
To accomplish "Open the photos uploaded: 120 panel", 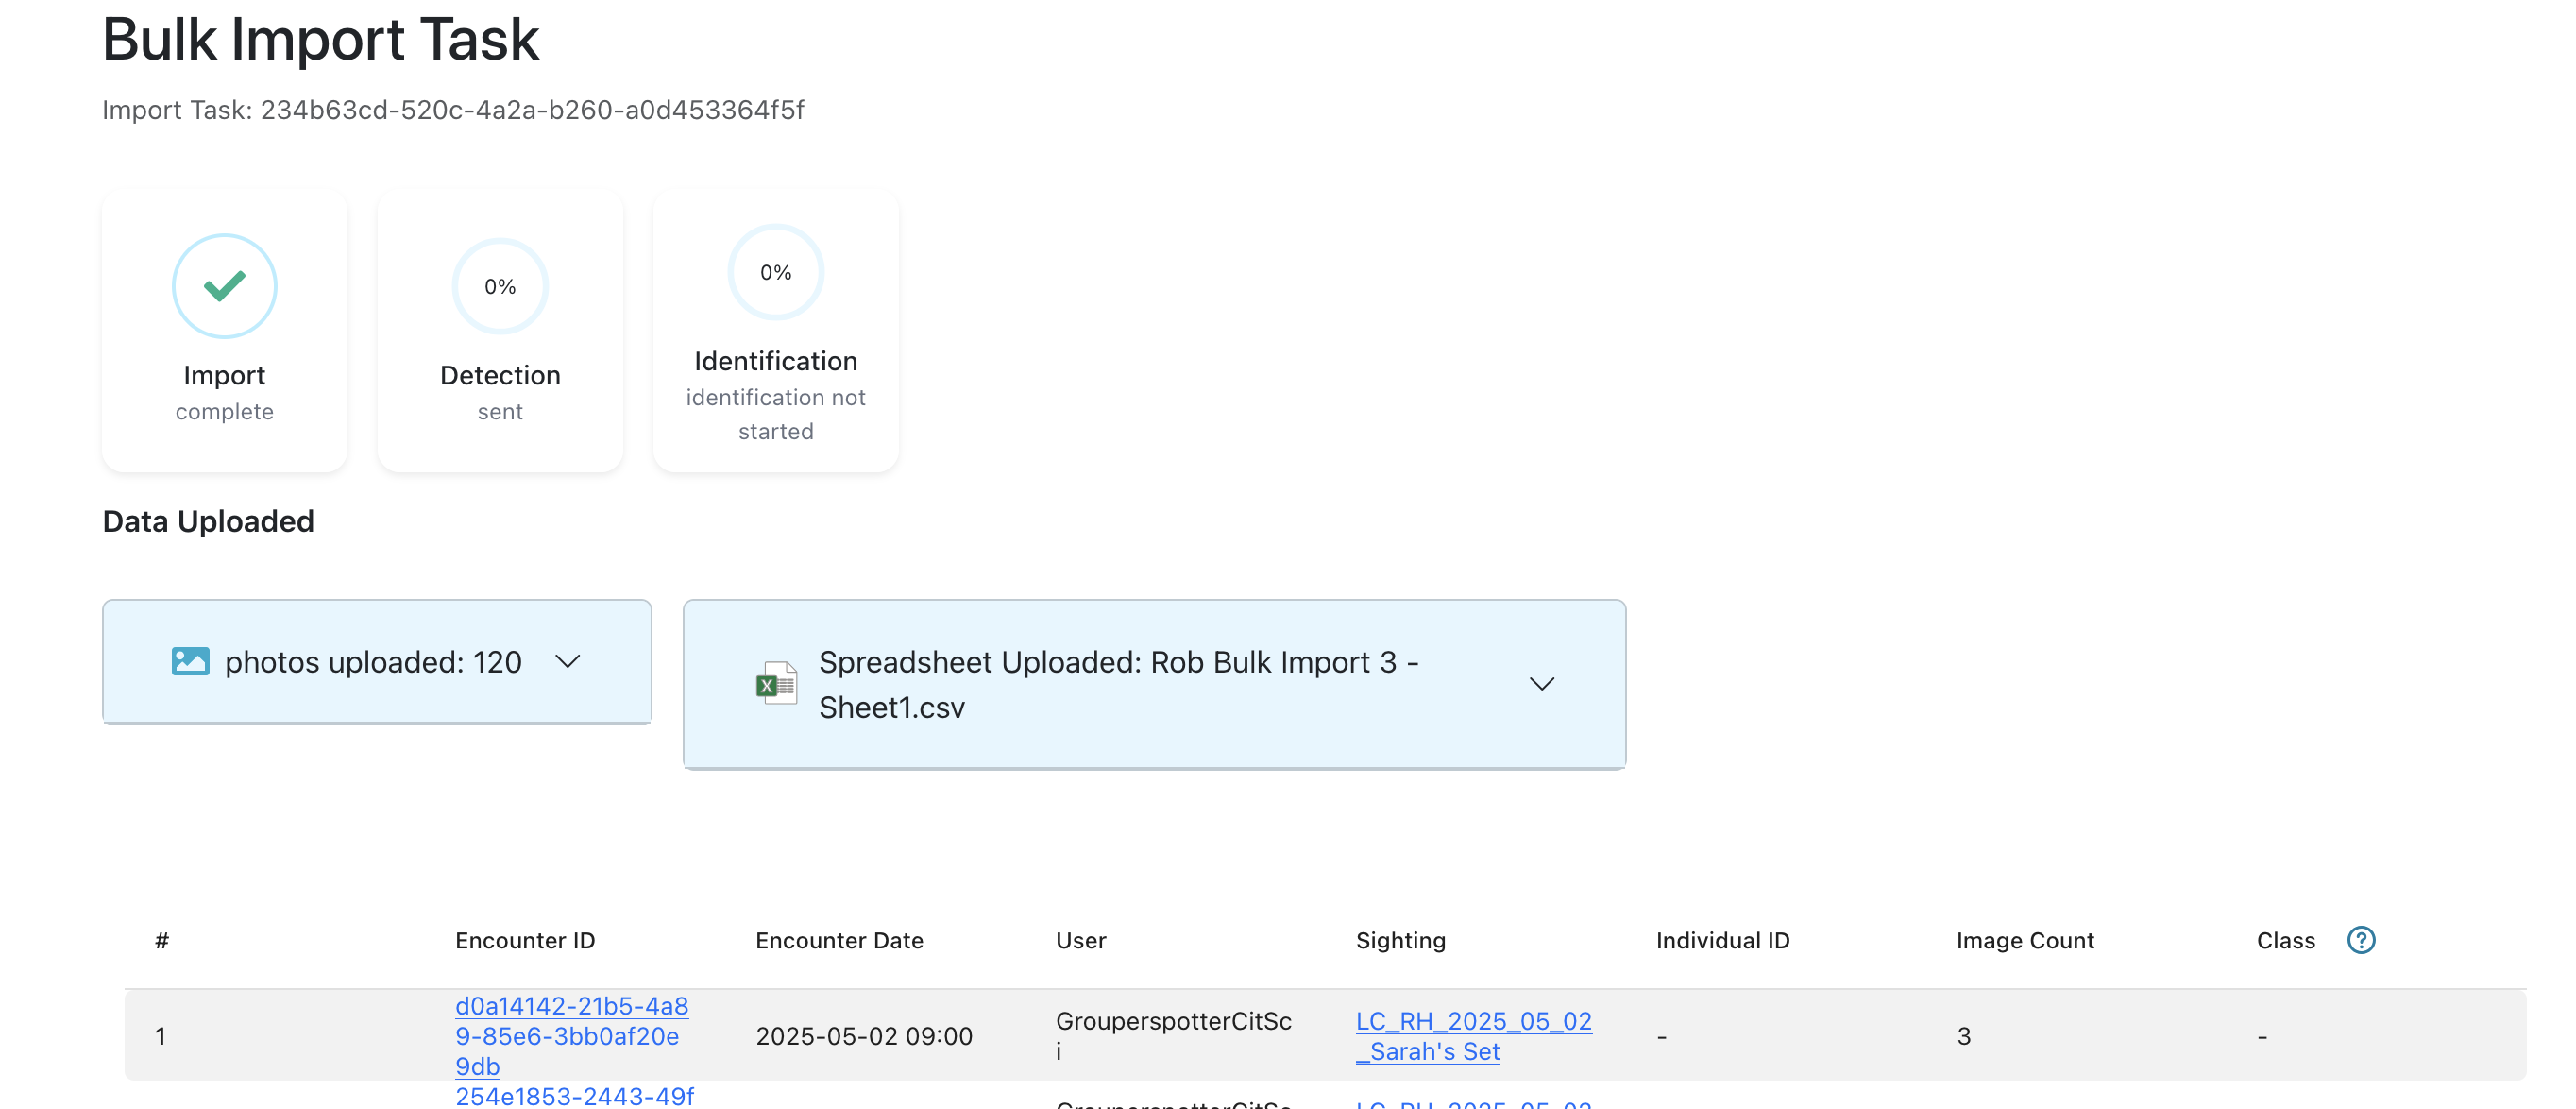I will pyautogui.click(x=373, y=661).
